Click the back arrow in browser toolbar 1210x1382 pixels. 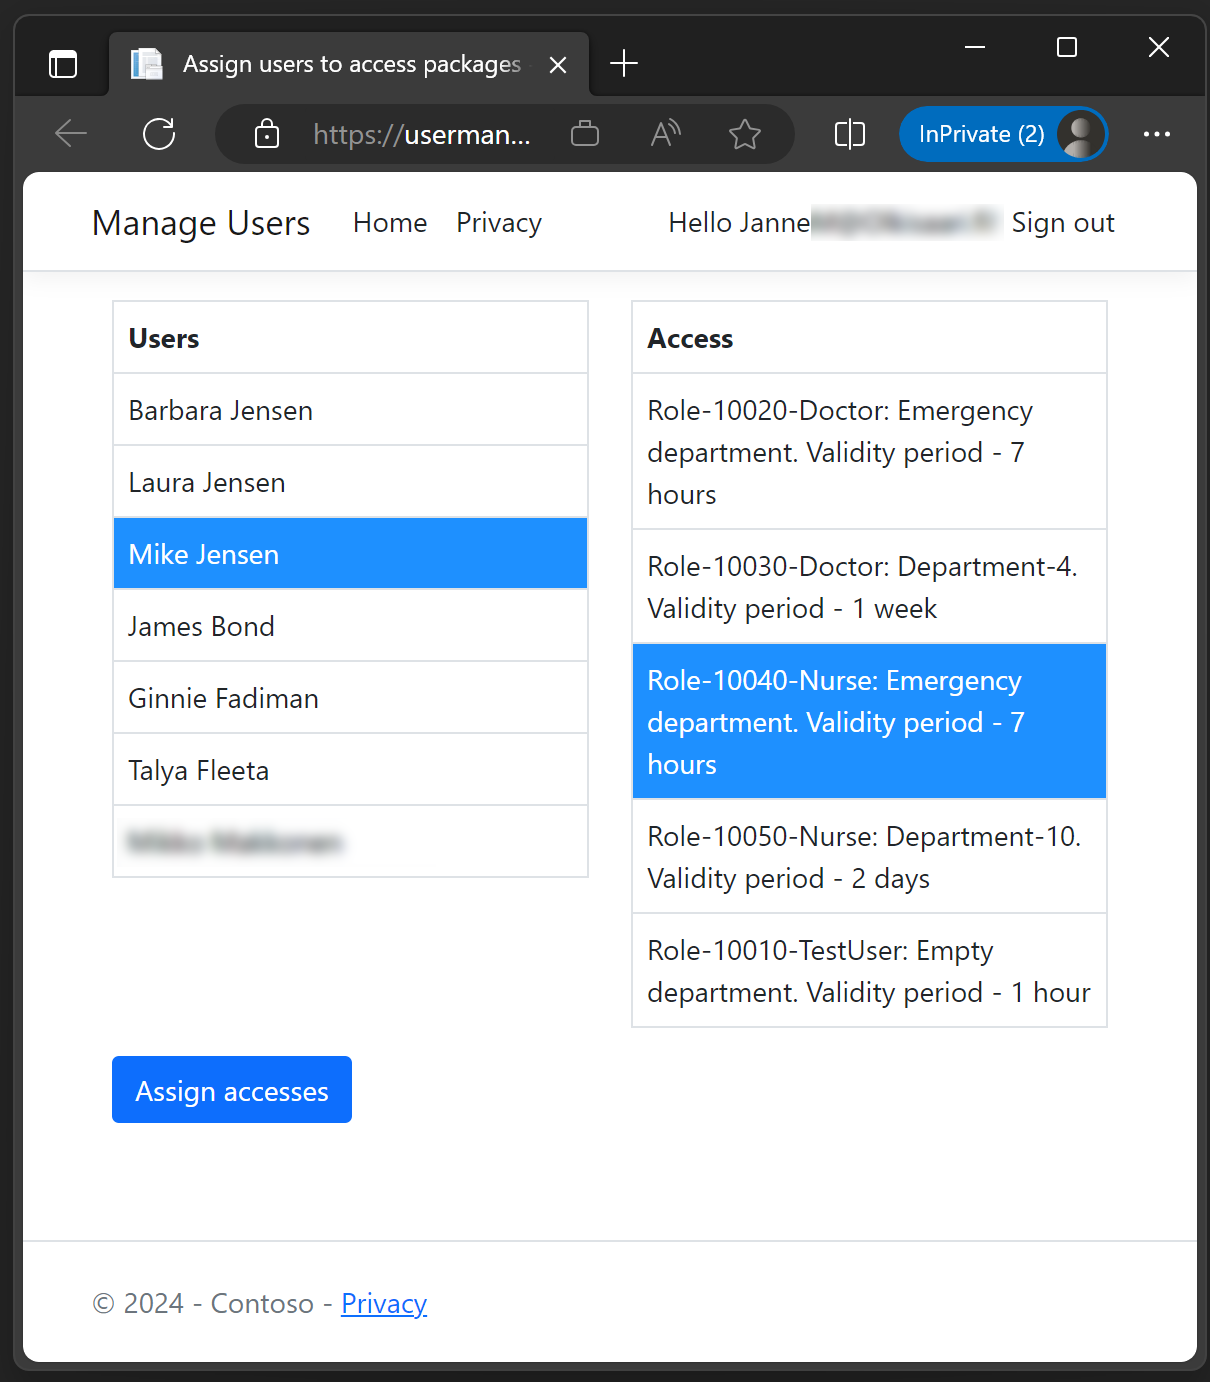point(71,134)
